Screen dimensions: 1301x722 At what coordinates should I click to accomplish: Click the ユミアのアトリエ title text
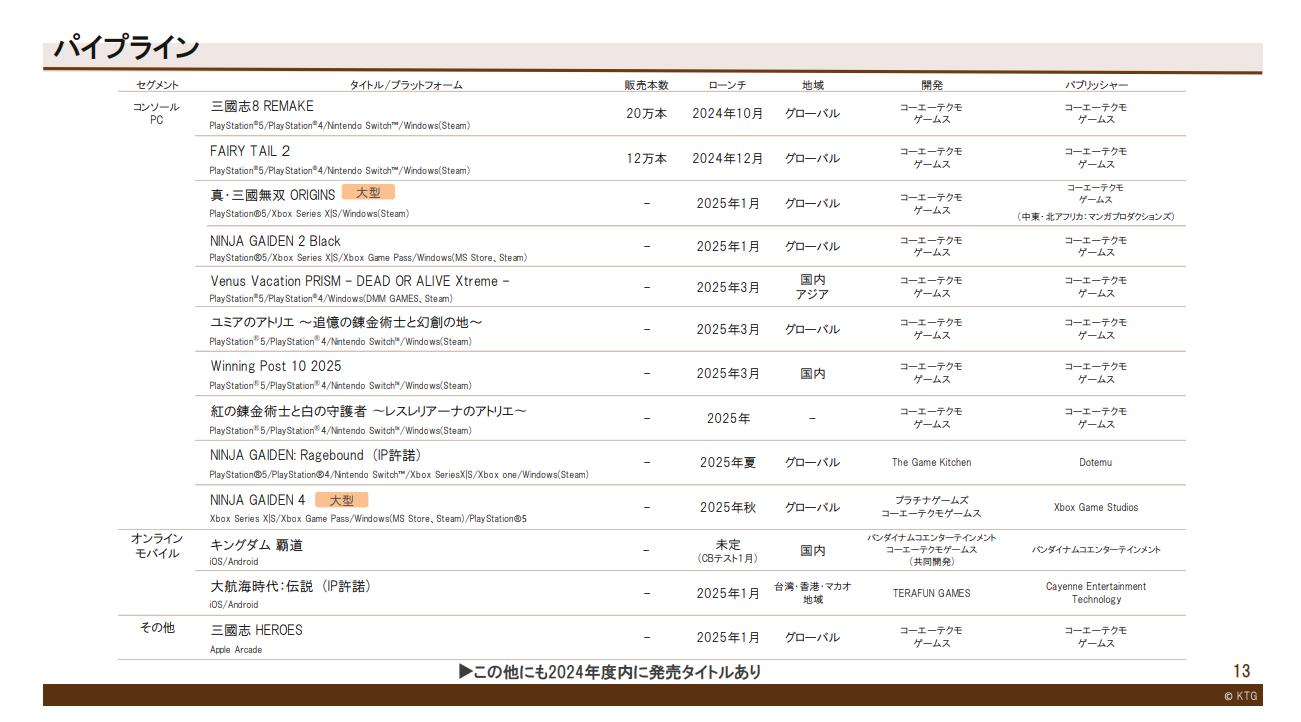pyautogui.click(x=346, y=322)
